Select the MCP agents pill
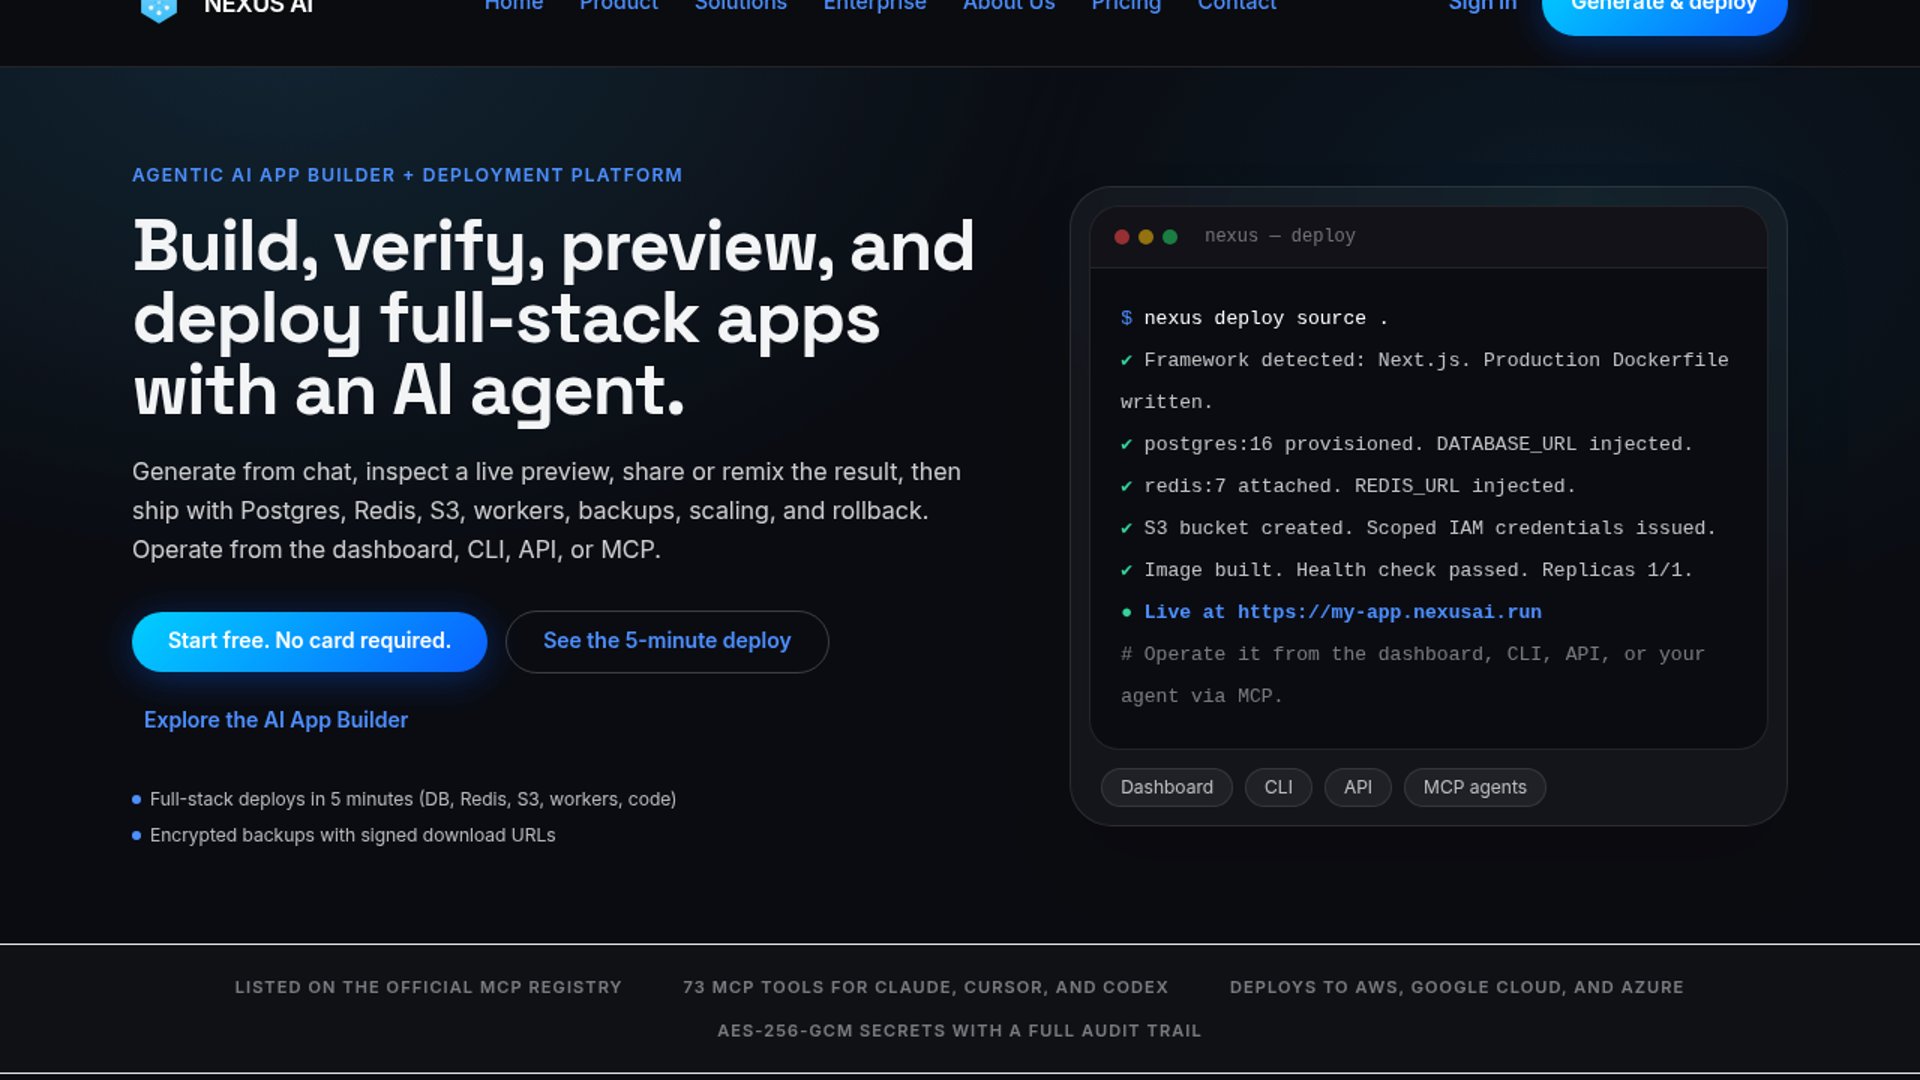Screen dimensions: 1920x1080 click(1474, 788)
